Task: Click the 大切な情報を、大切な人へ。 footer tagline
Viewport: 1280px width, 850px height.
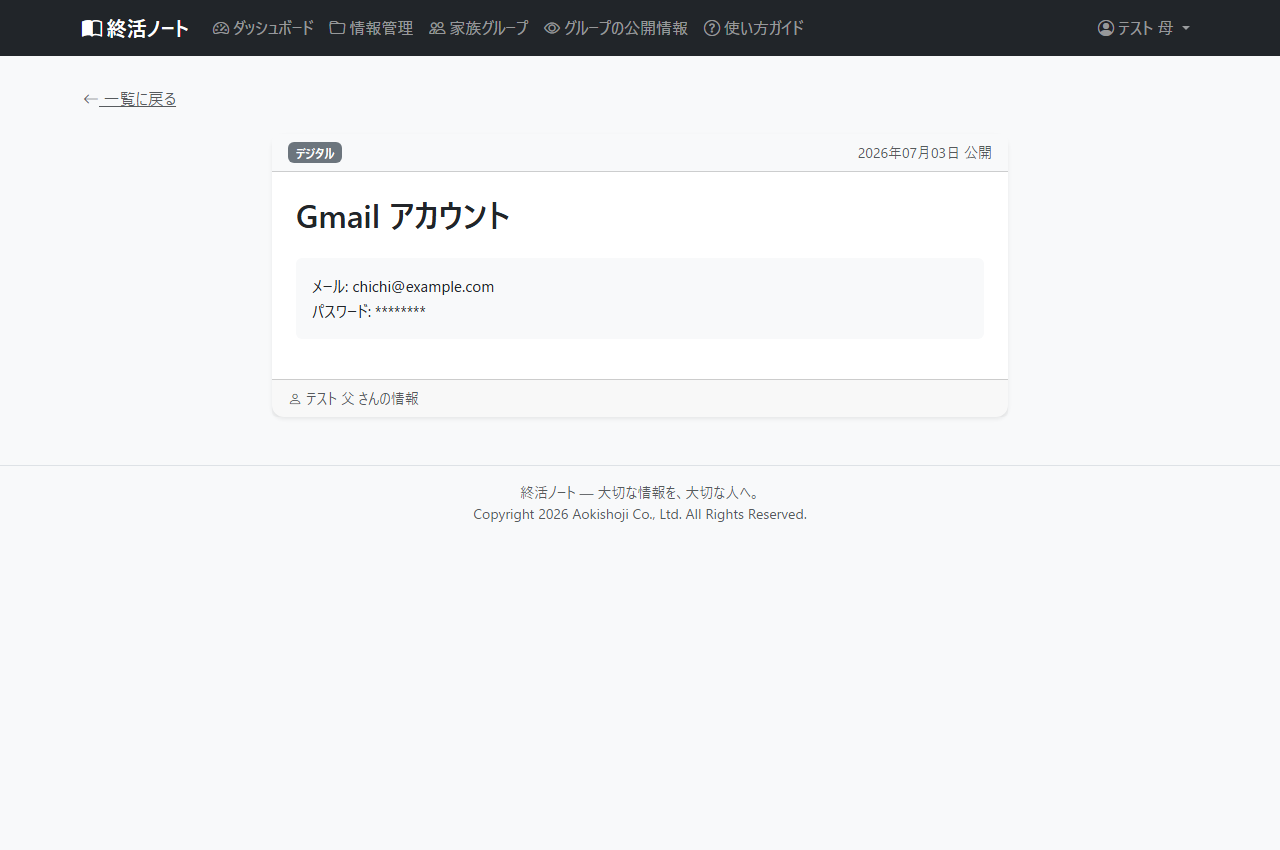Action: (x=678, y=493)
